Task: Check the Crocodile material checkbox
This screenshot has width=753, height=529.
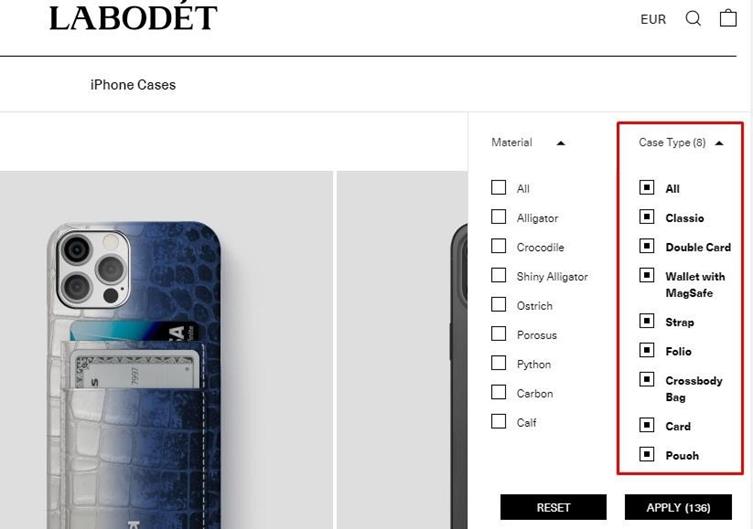Action: point(498,246)
